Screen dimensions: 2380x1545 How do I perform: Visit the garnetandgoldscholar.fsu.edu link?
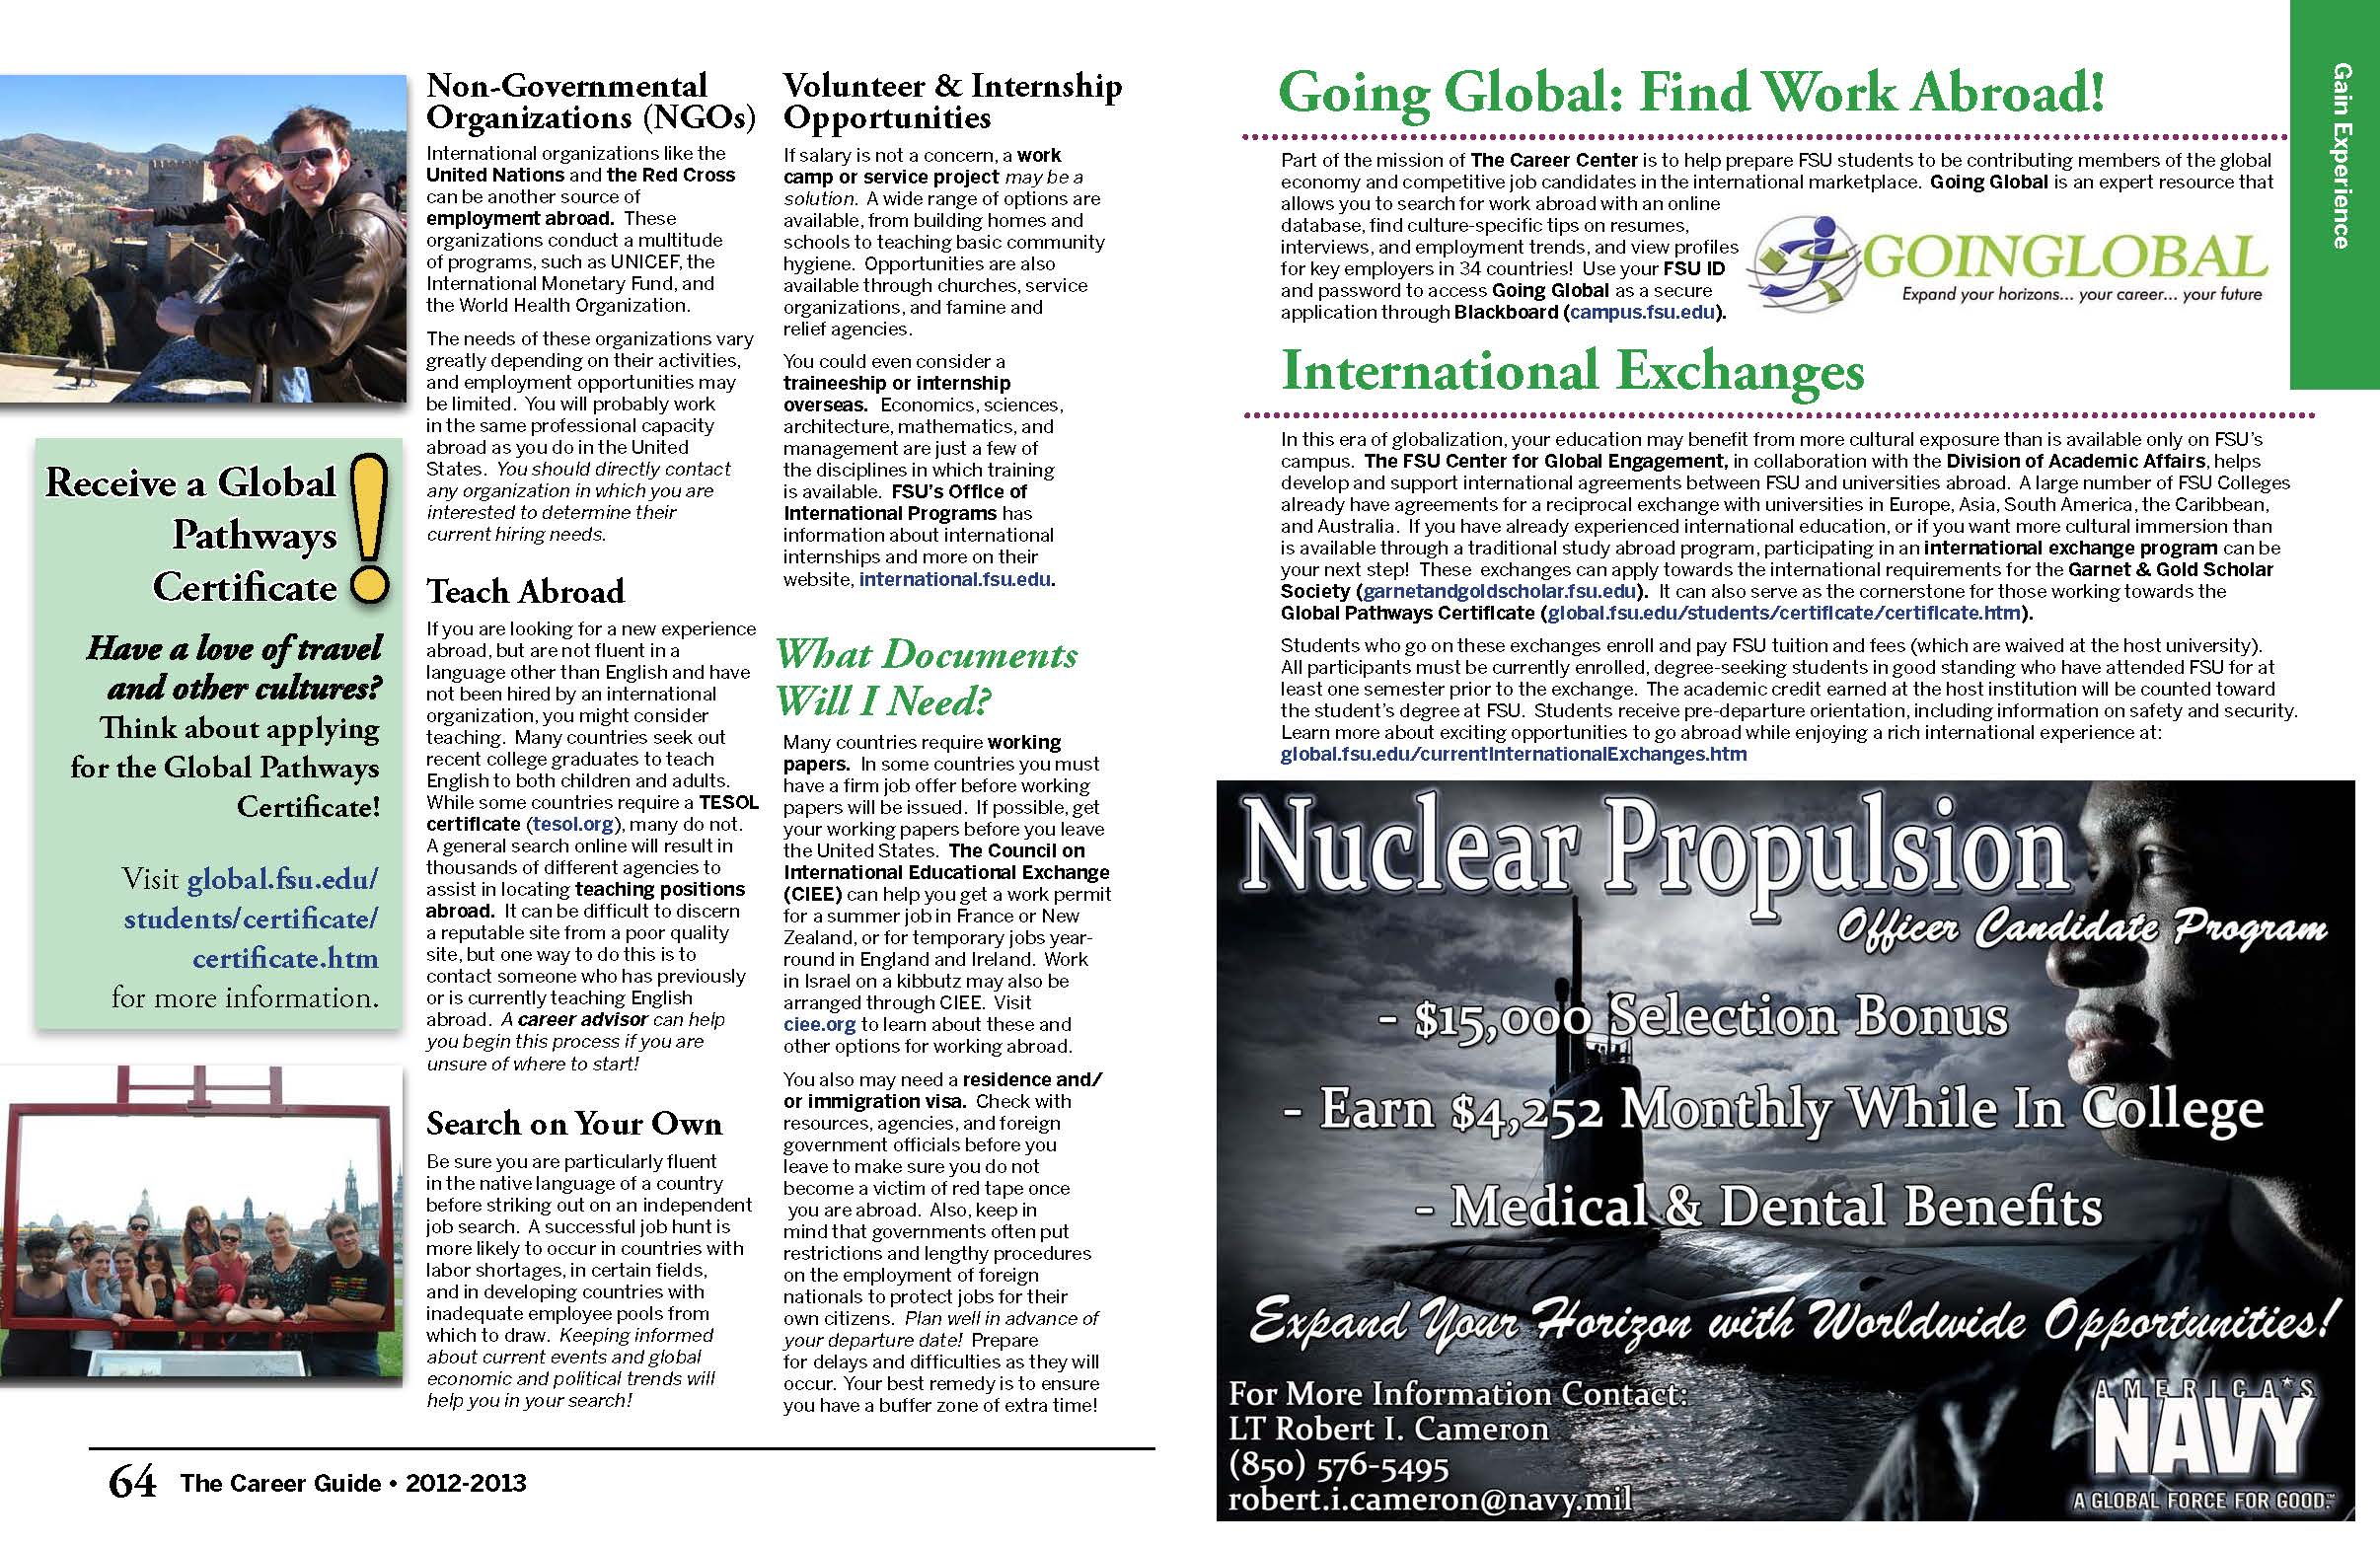point(1500,591)
